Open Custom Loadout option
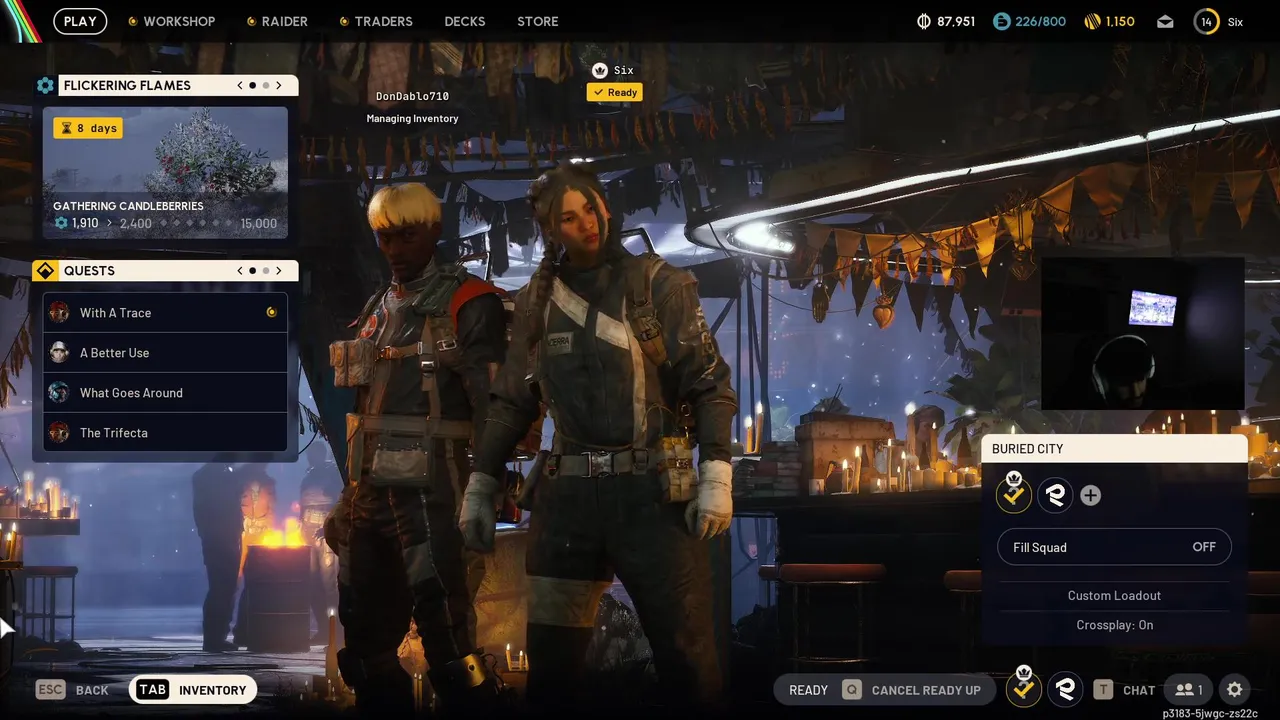The image size is (1280, 720). (1114, 596)
